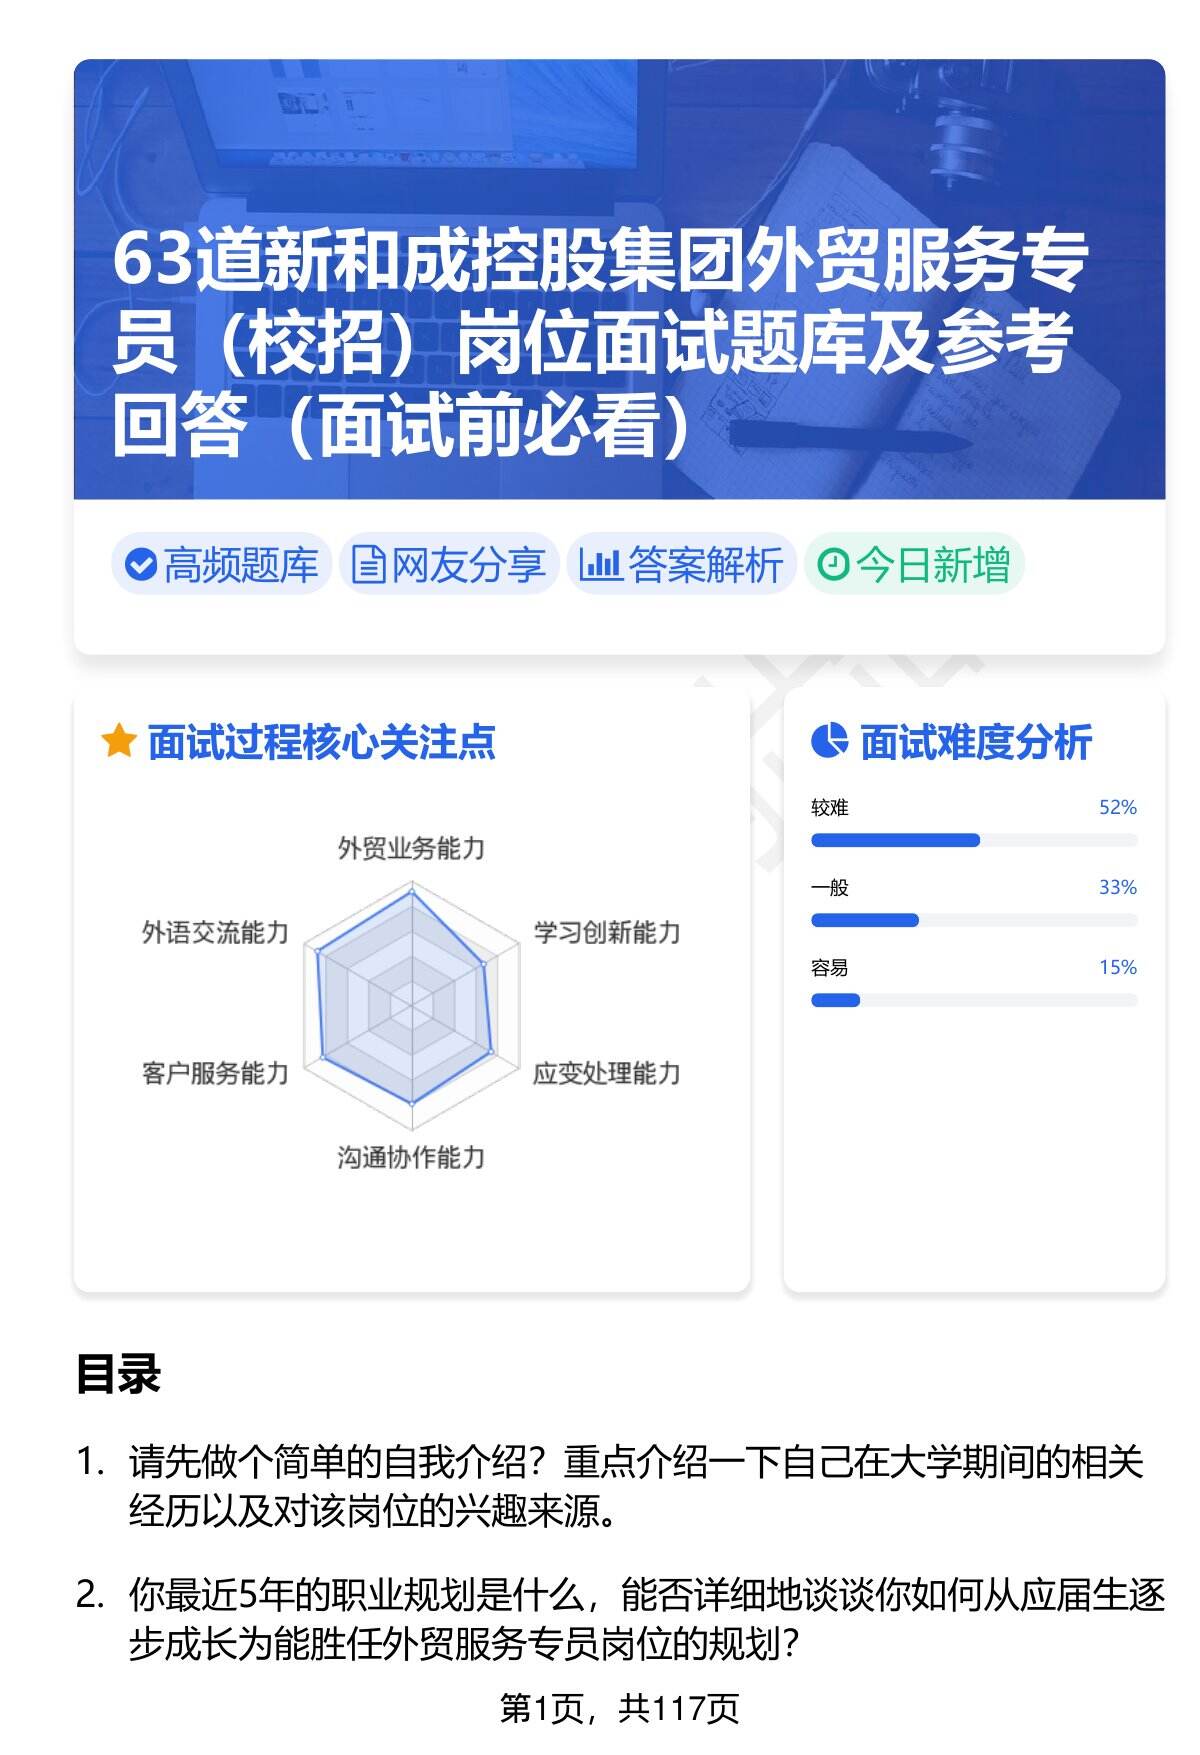Image resolution: width=1200 pixels, height=1755 pixels.
Task: Click the 较难 52% progress bar
Action: 973,840
